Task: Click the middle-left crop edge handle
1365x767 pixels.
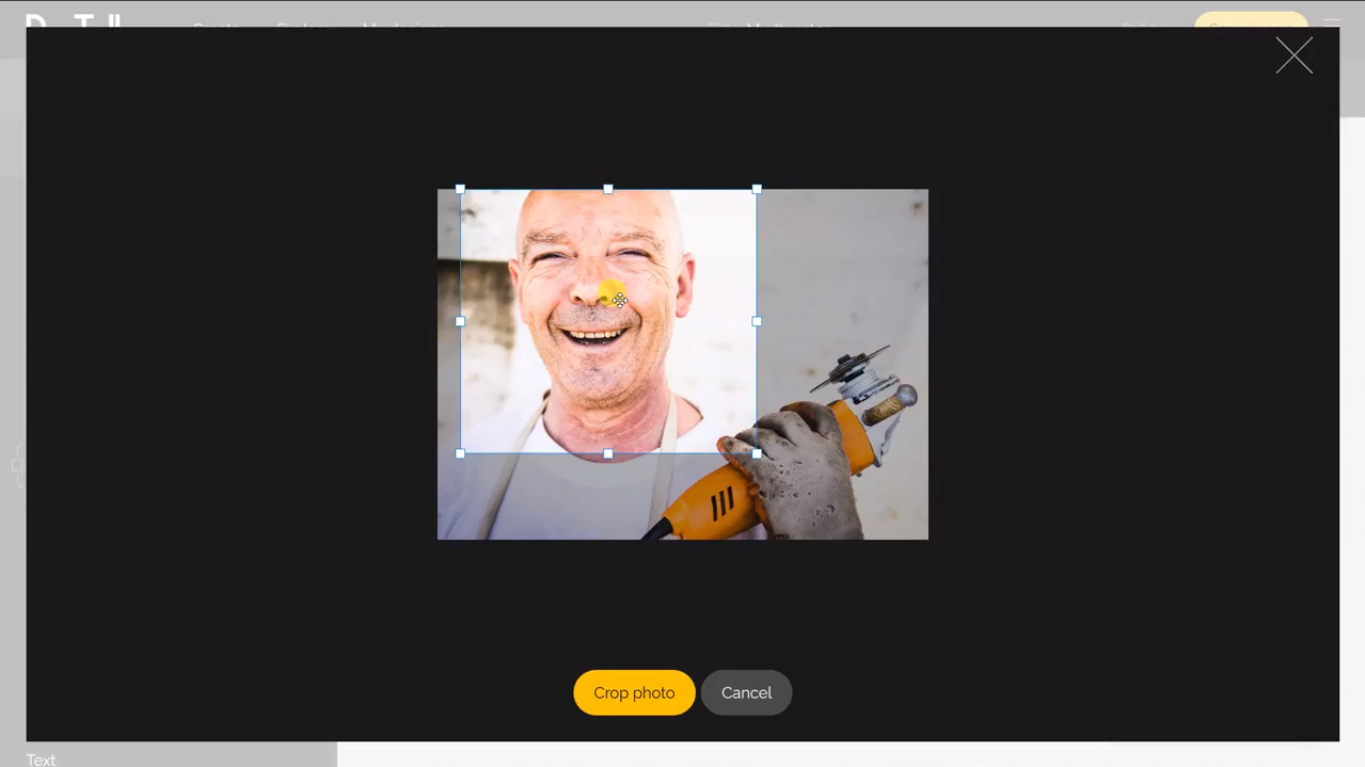Action: 460,322
